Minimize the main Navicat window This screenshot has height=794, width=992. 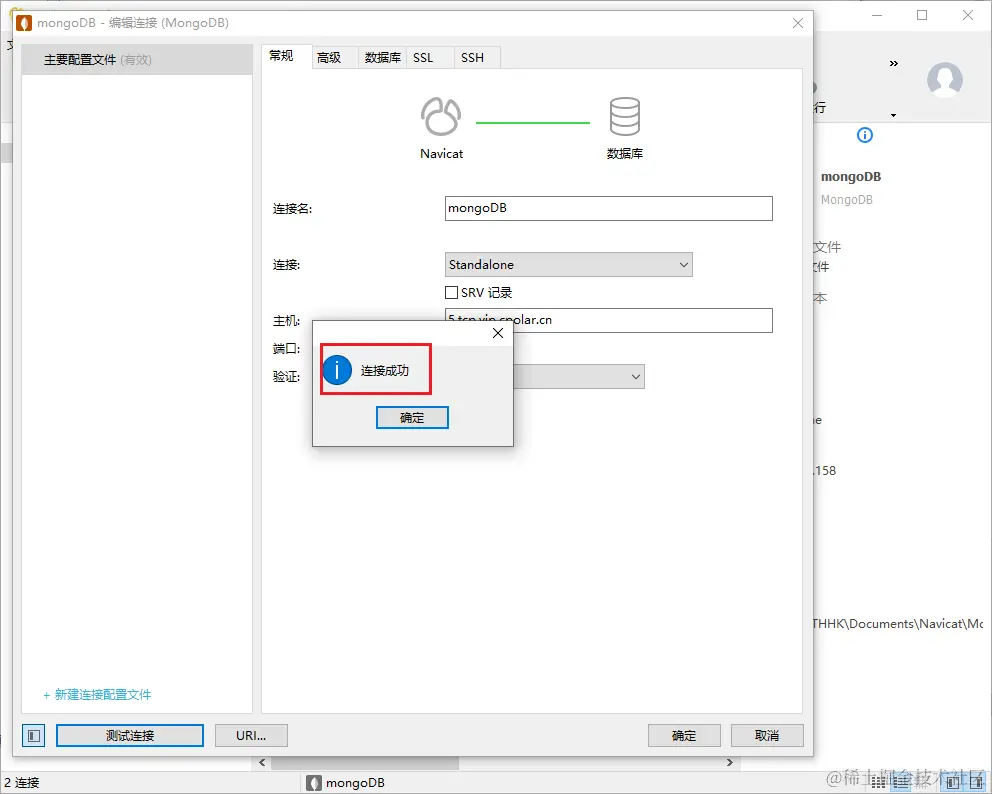click(x=877, y=15)
